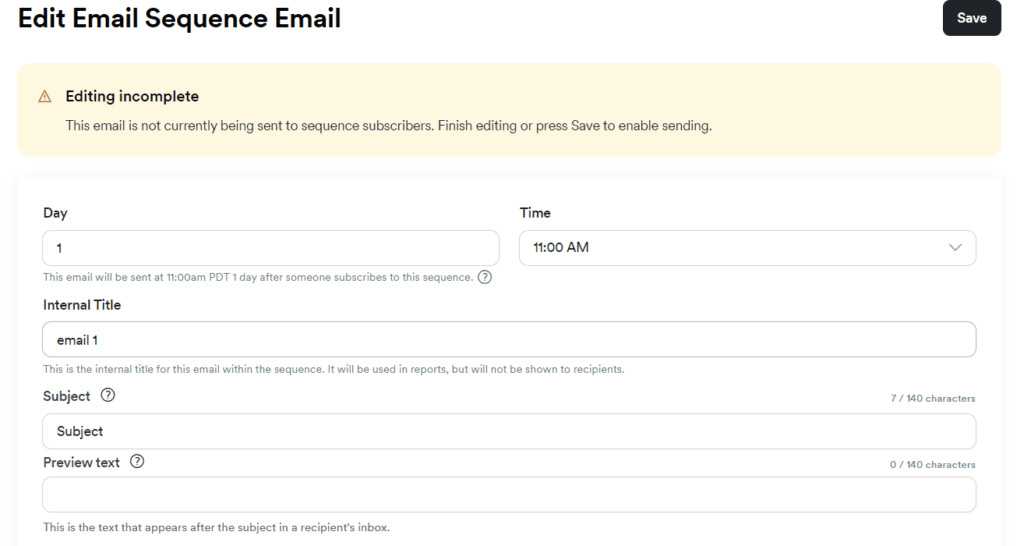Click the 7 / 140 characters counter
Screen dimensions: 1024x546
(933, 399)
